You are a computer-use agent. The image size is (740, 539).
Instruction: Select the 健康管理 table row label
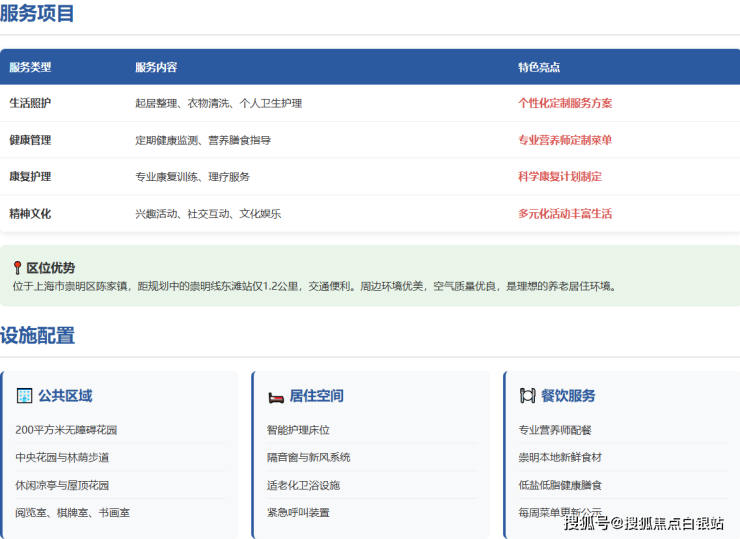coord(30,140)
